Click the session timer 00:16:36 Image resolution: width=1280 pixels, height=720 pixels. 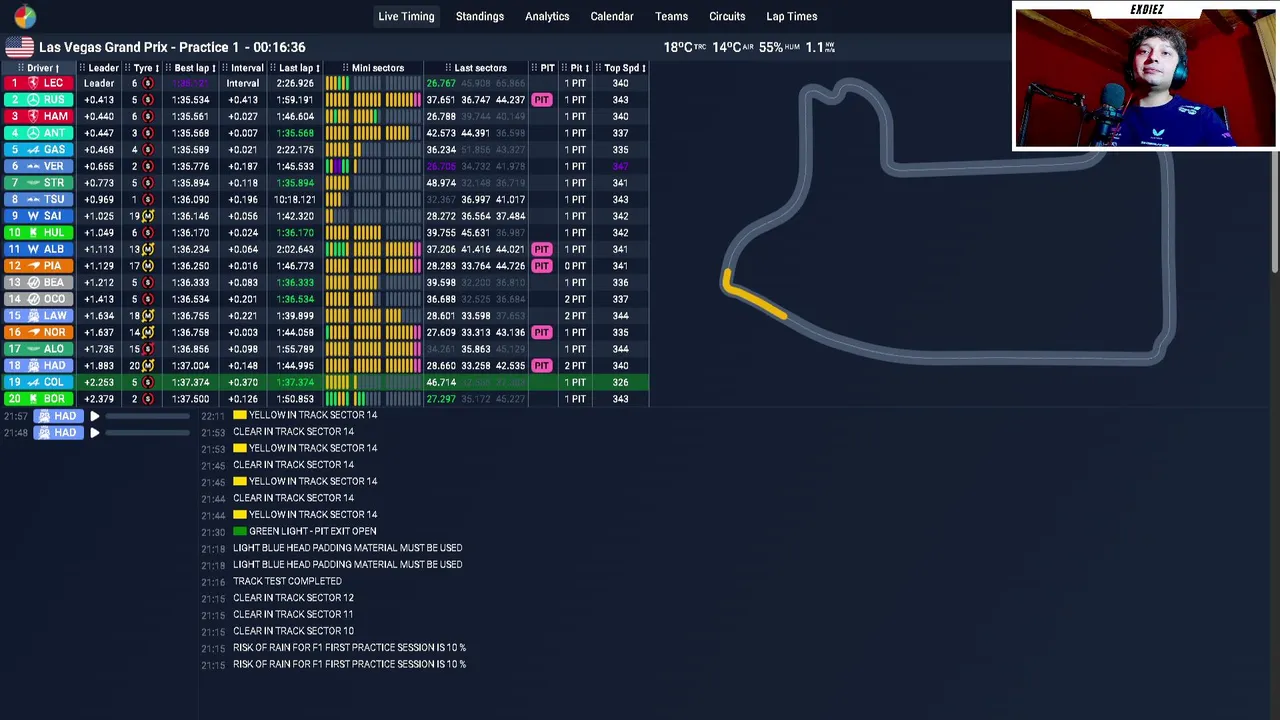[279, 47]
